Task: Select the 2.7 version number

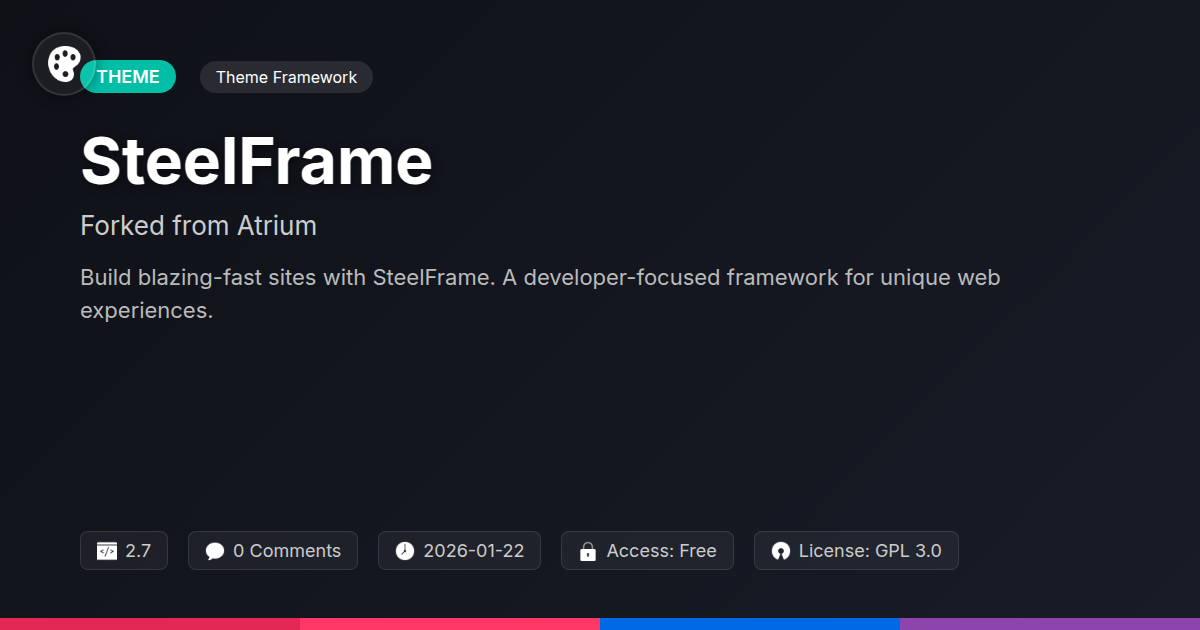Action: tap(138, 551)
